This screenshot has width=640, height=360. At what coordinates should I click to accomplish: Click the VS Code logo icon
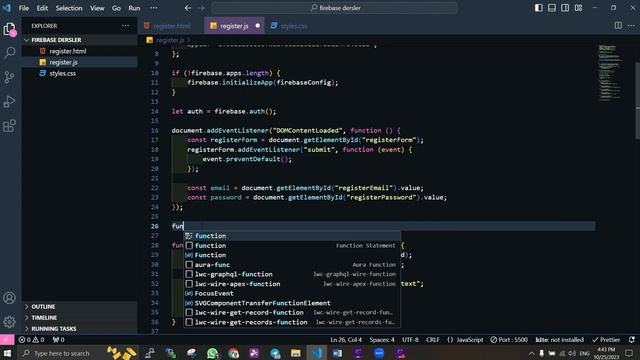7,8
